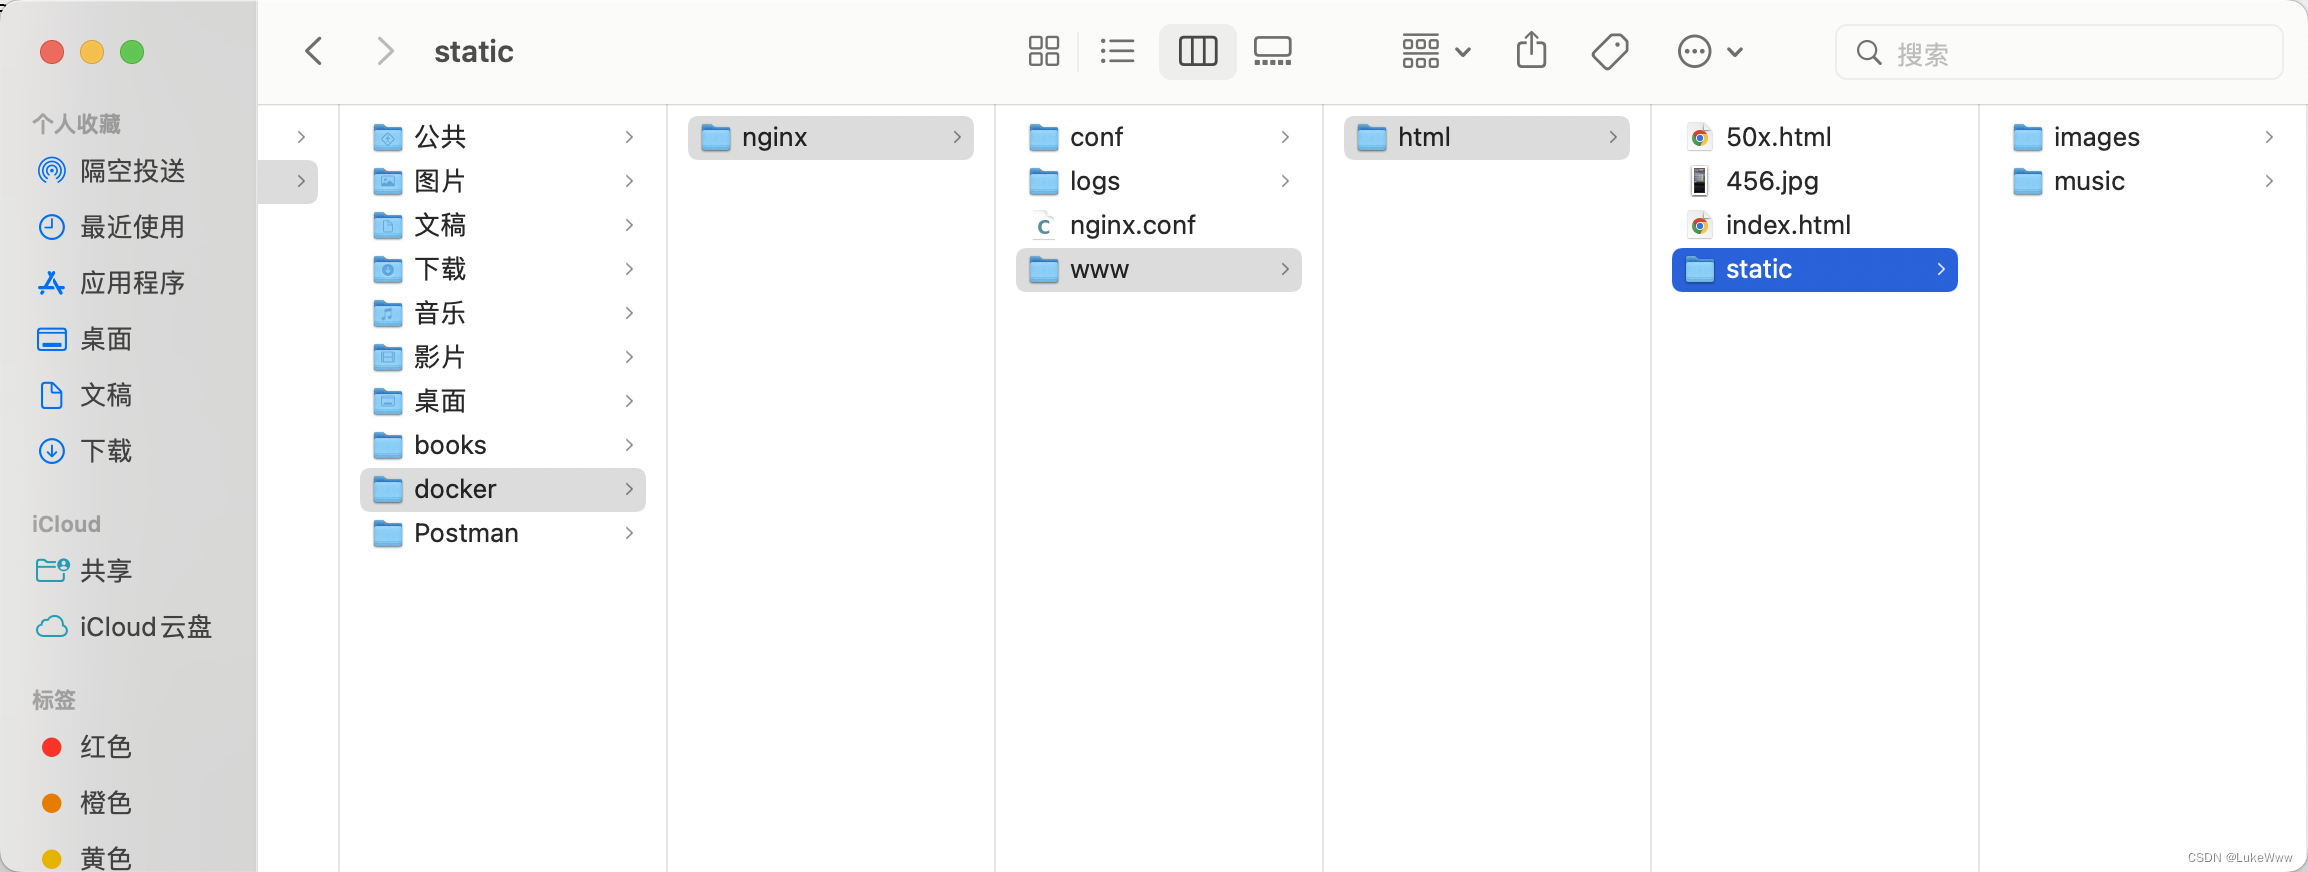The height and width of the screenshot is (872, 2308).
Task: Click the Tags toolbar icon
Action: coord(1610,51)
